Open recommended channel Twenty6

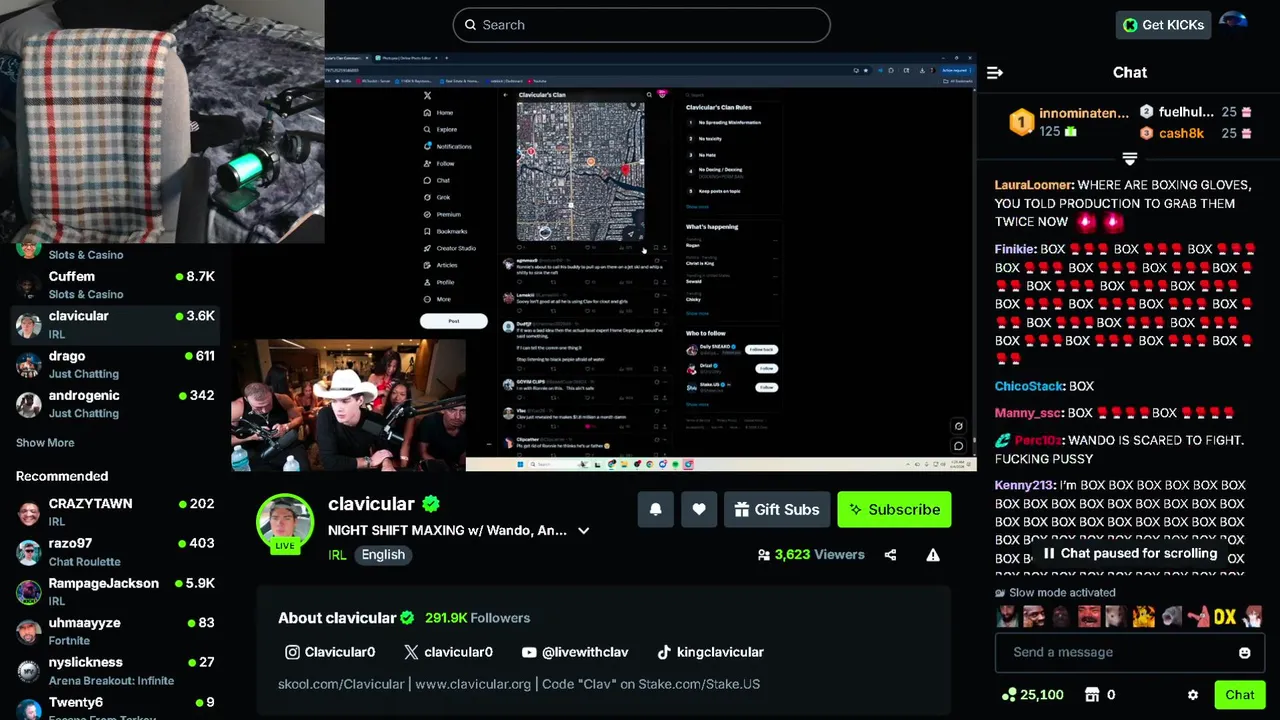pyautogui.click(x=116, y=706)
